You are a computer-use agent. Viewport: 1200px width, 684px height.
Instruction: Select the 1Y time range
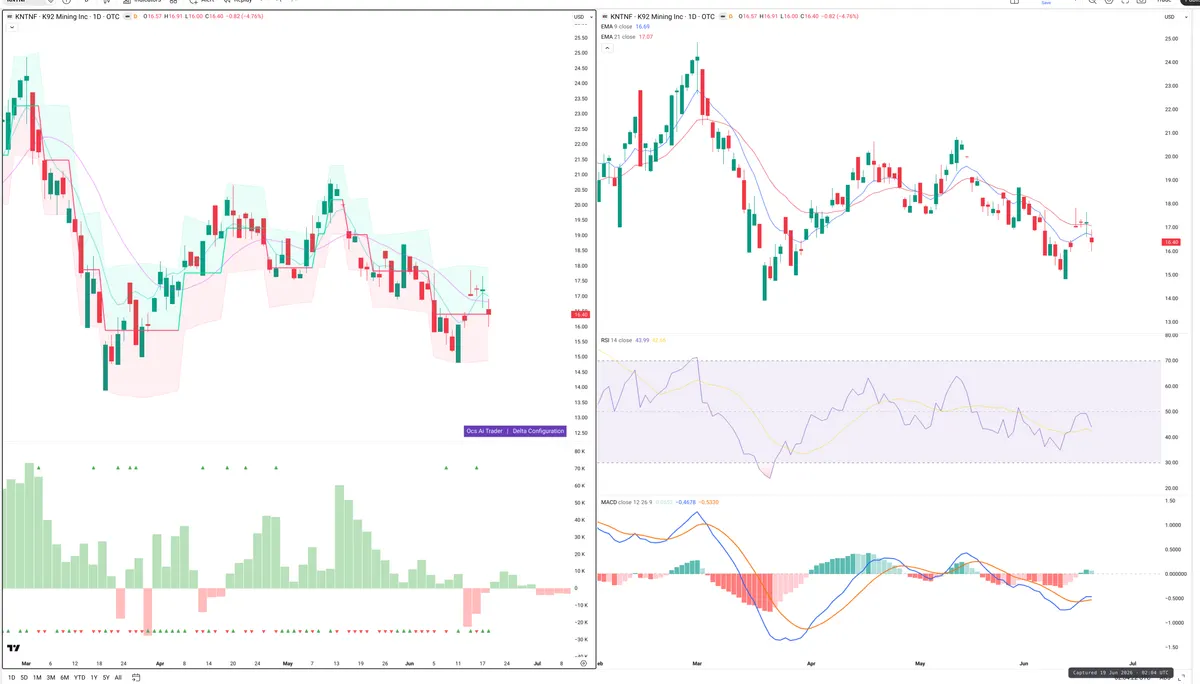94,677
